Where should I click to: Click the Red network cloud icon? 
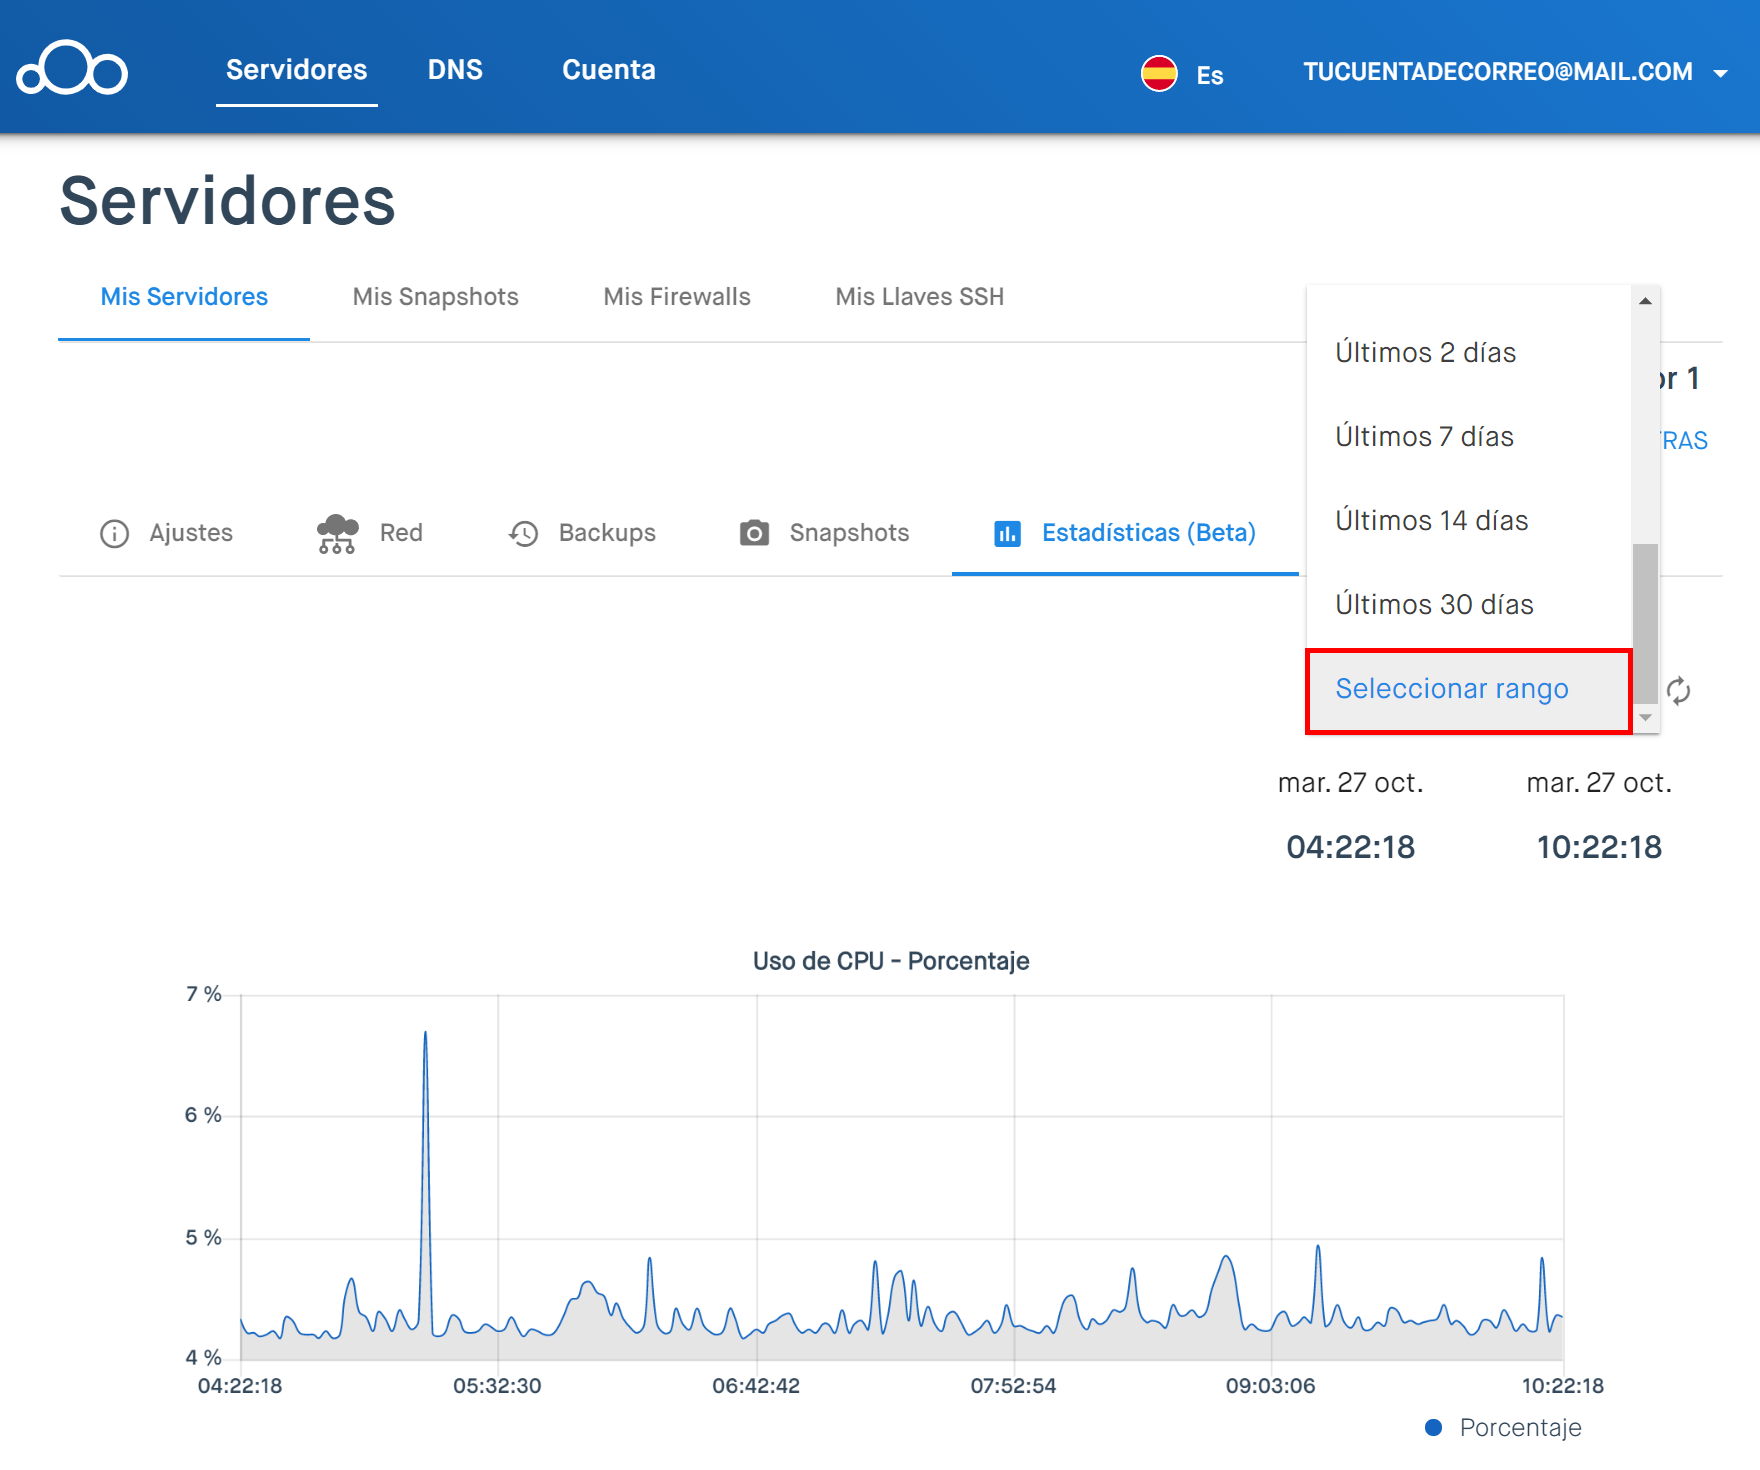pos(337,533)
